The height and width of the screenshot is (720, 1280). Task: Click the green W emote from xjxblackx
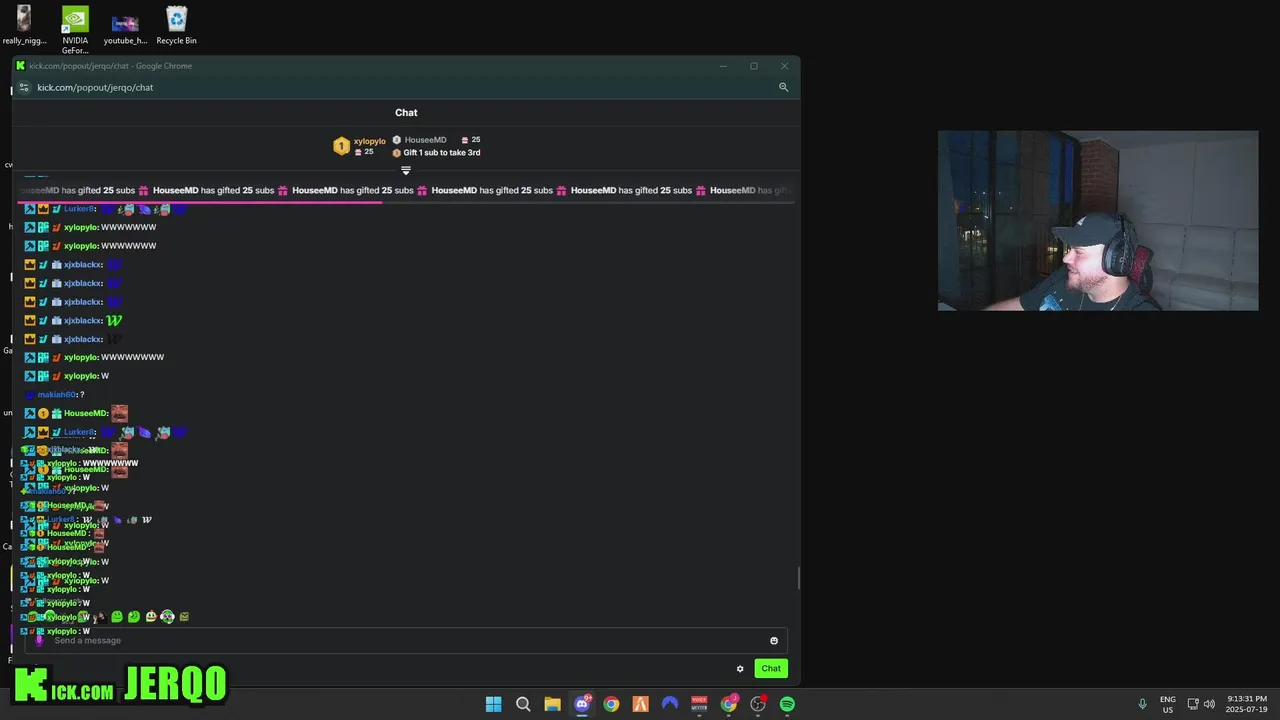[114, 320]
